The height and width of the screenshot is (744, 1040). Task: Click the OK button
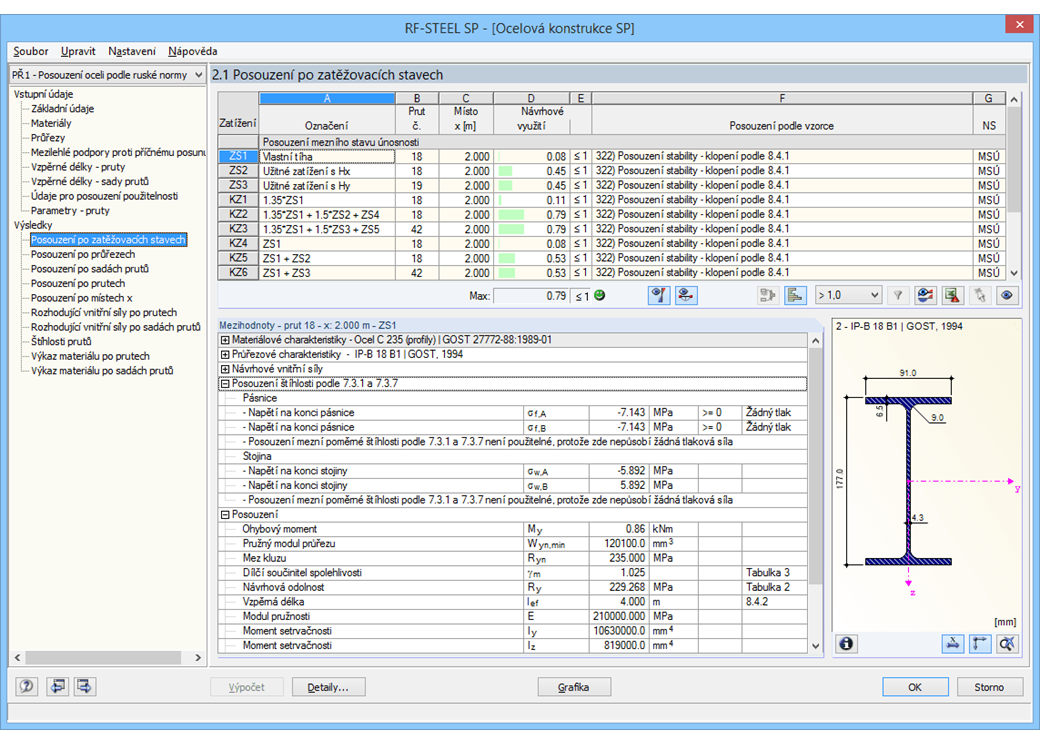(915, 687)
